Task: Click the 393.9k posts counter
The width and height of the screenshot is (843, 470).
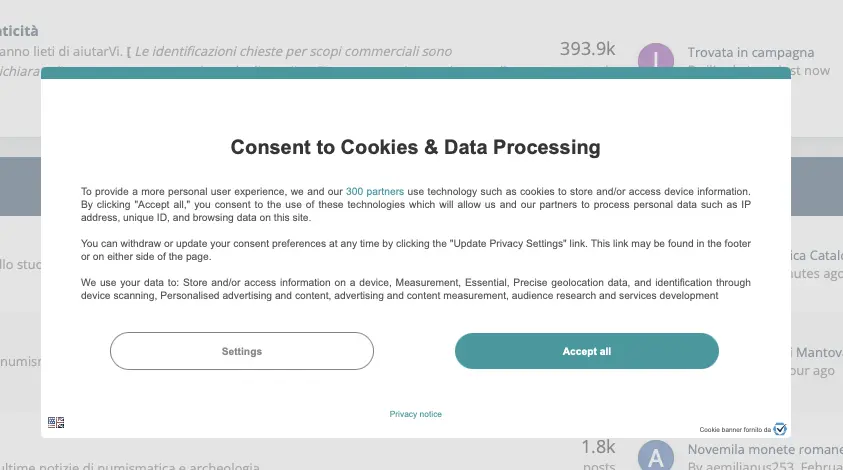Action: click(x=587, y=48)
